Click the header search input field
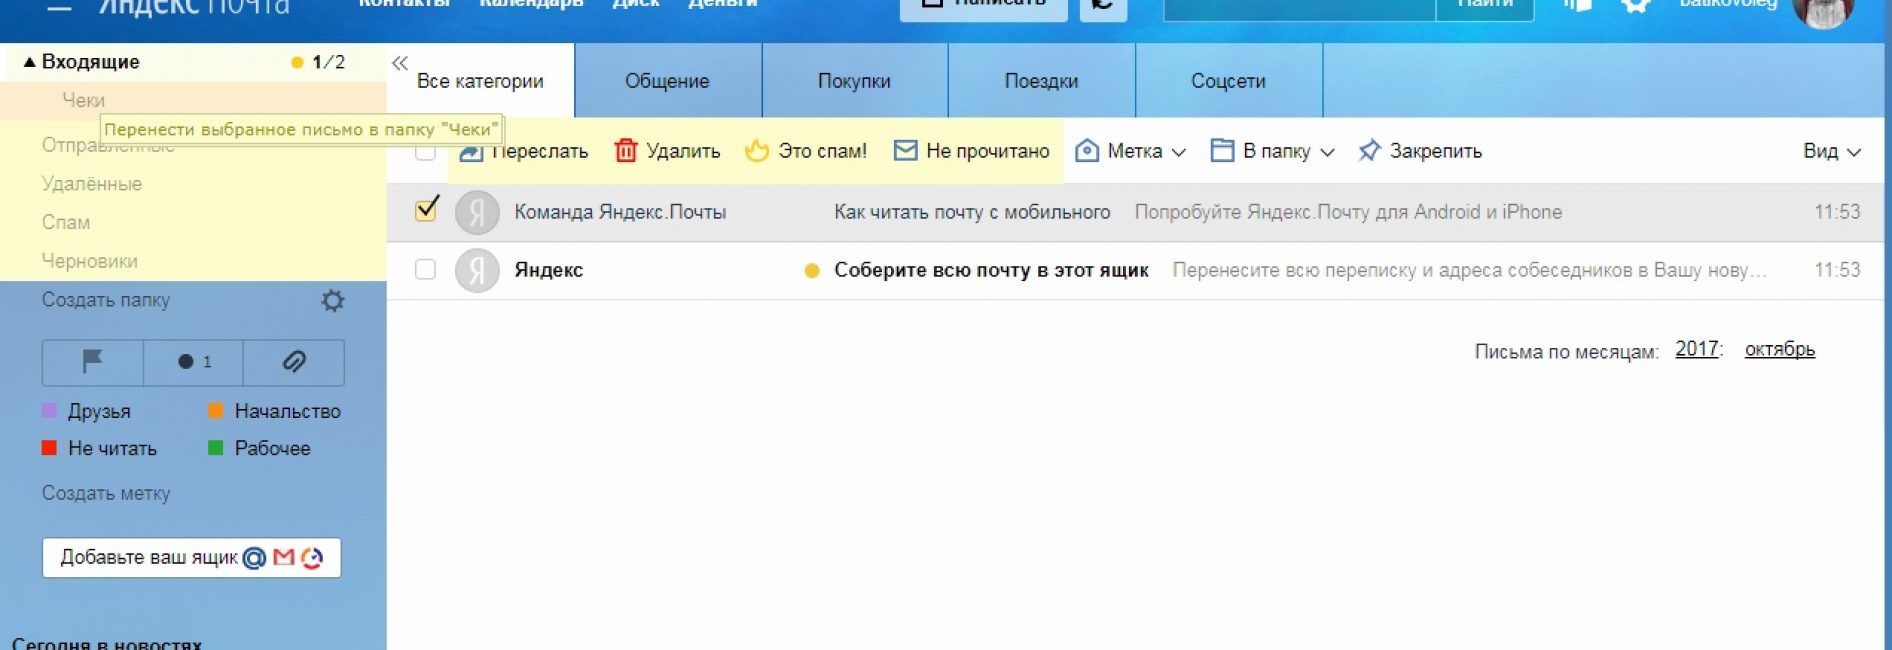The height and width of the screenshot is (650, 1892). click(x=1299, y=8)
